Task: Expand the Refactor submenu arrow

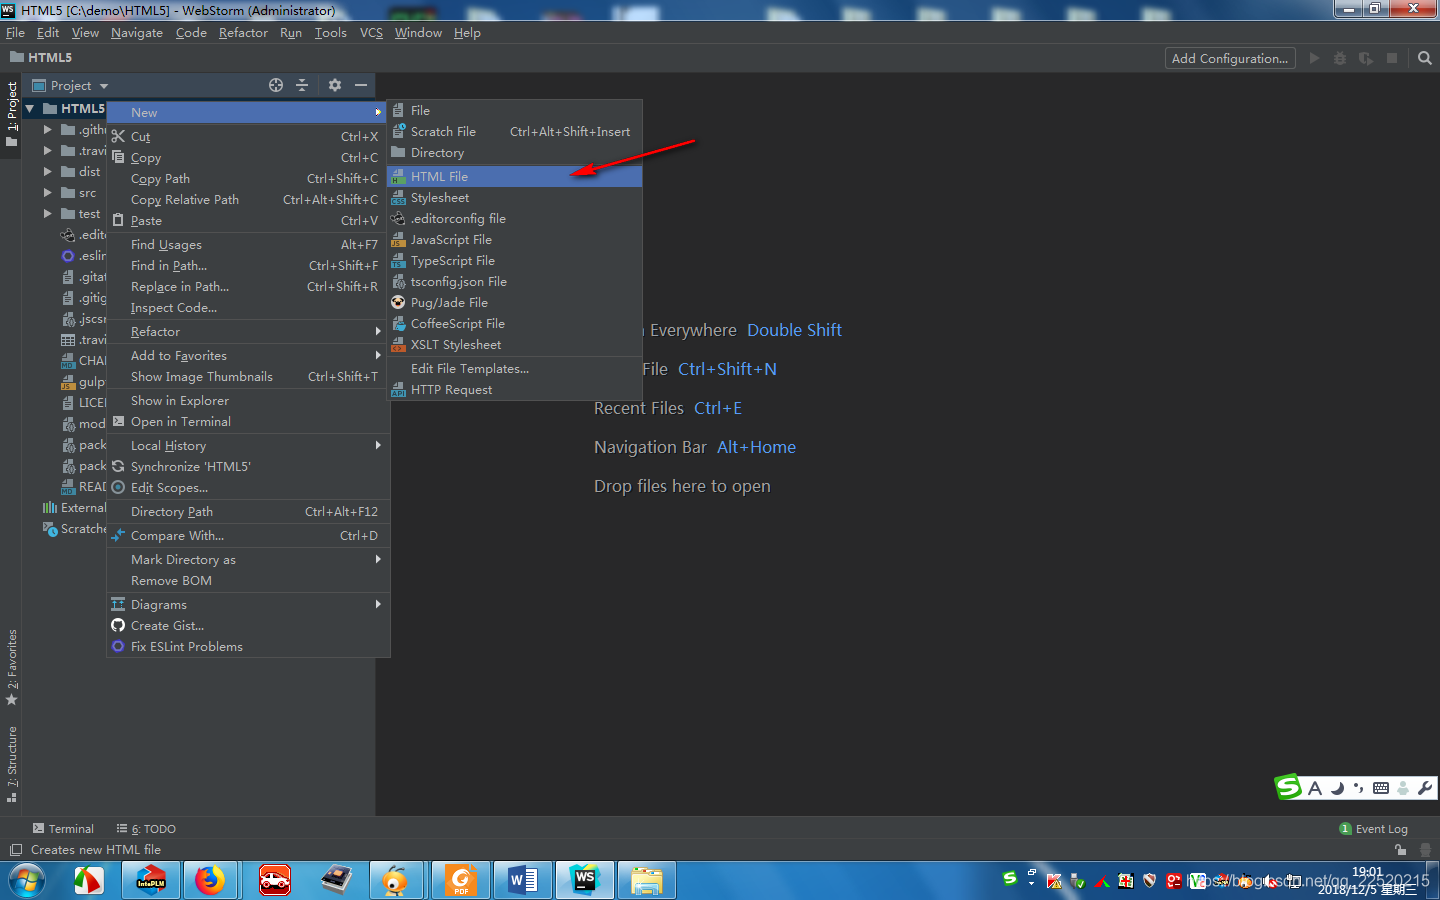Action: tap(378, 331)
